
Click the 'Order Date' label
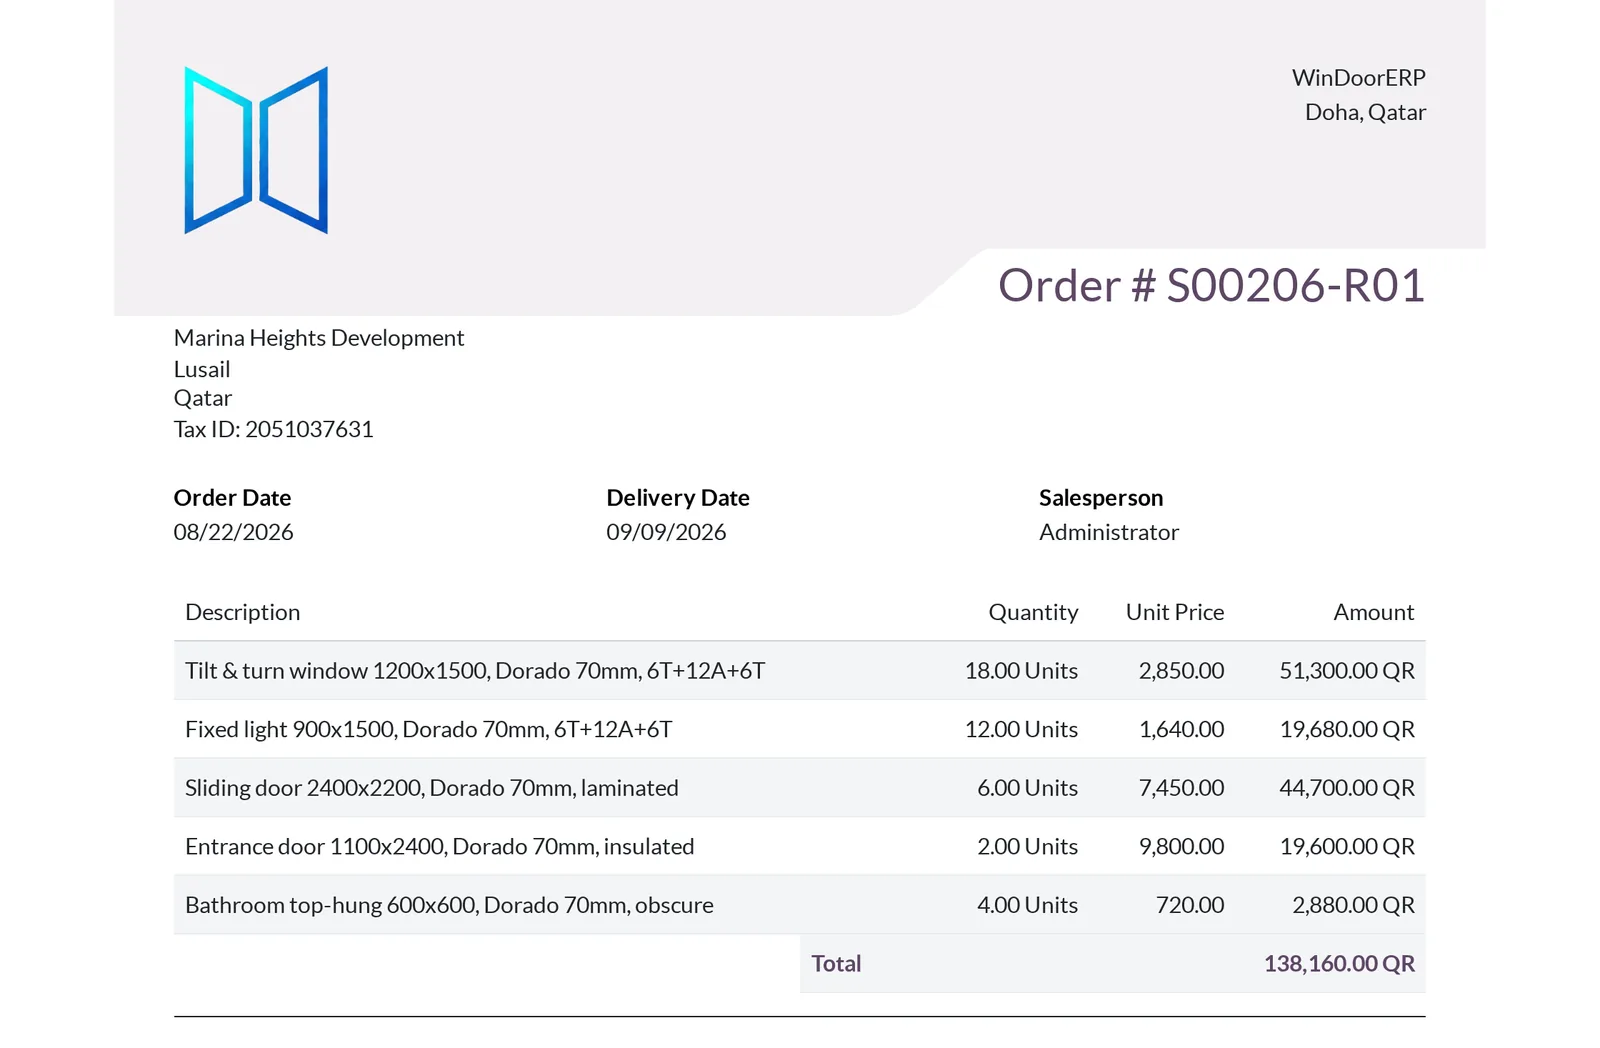[x=233, y=498]
